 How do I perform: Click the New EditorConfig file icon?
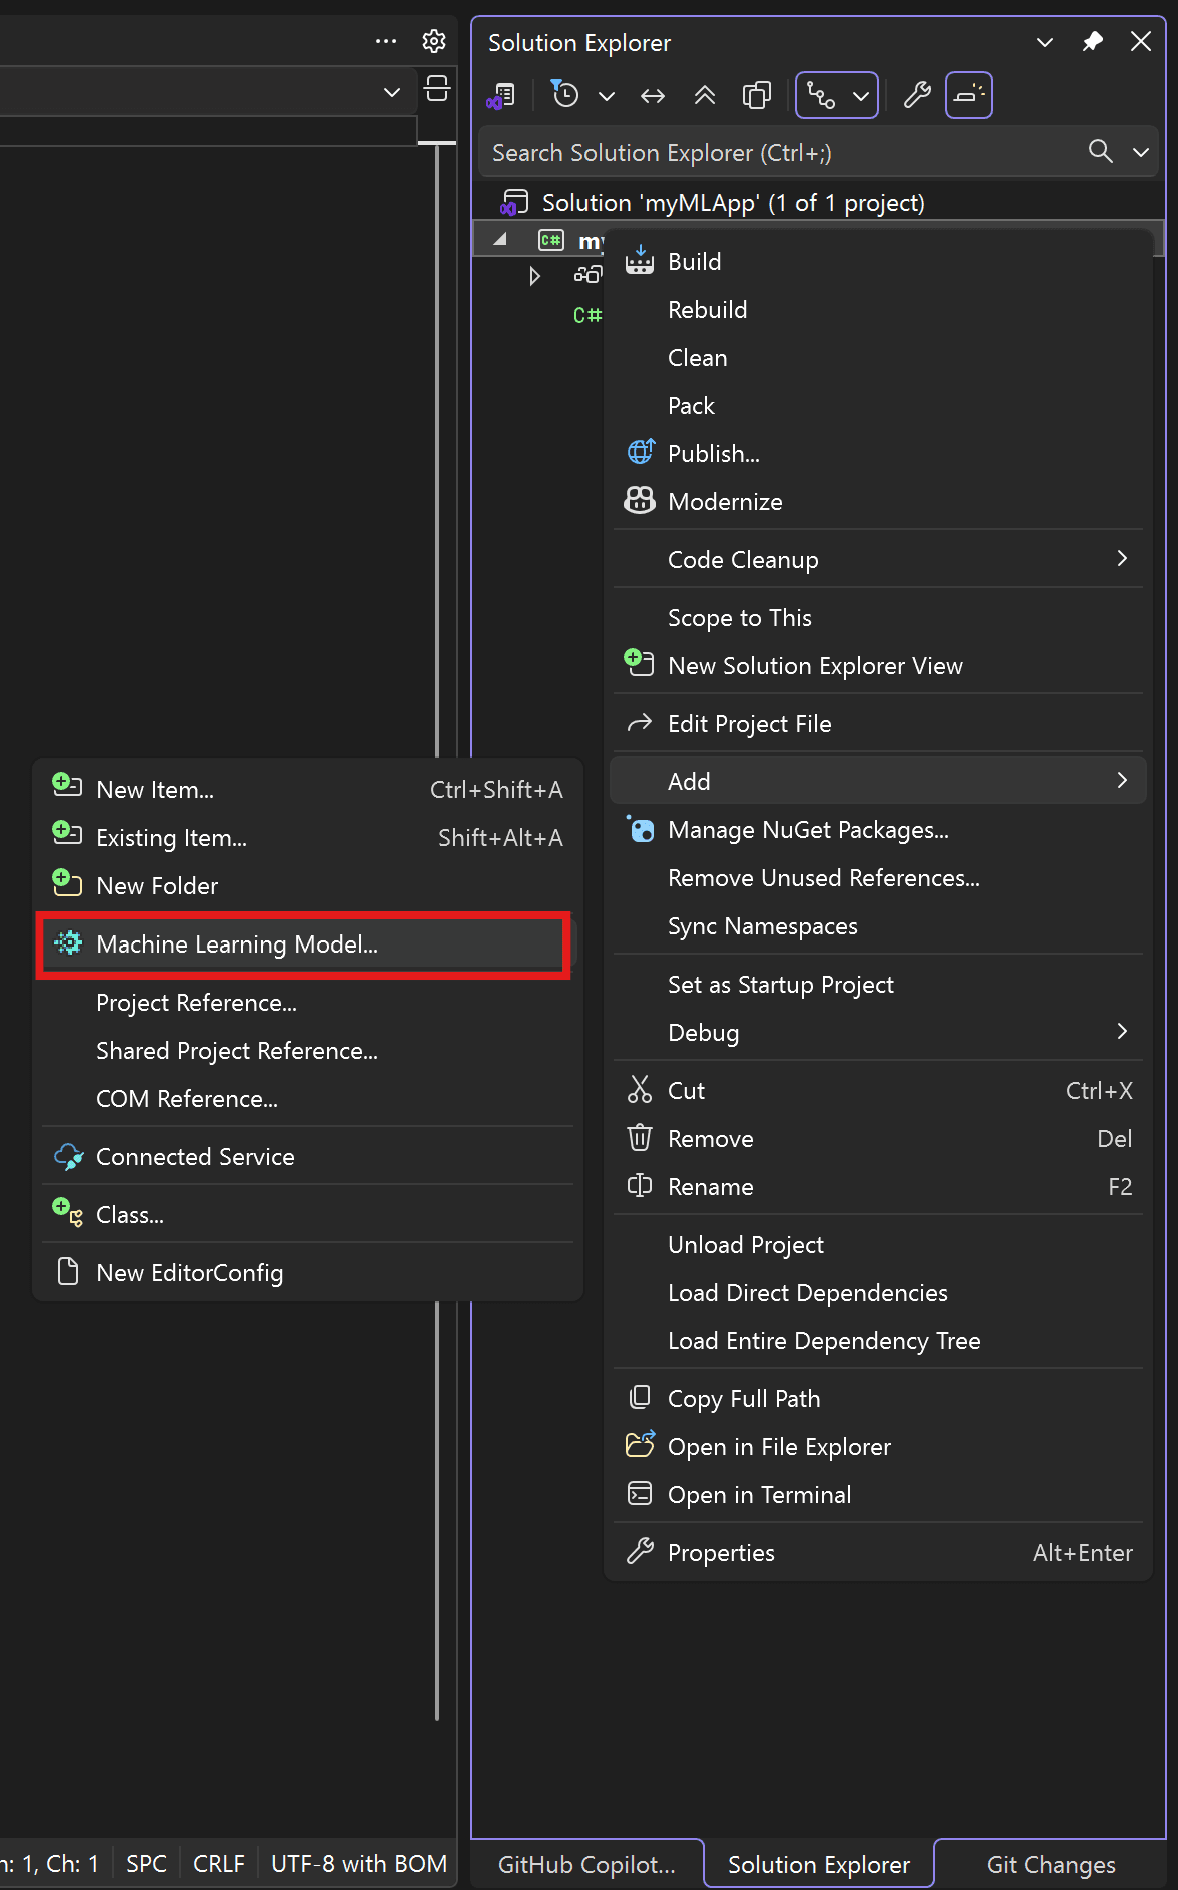point(68,1272)
